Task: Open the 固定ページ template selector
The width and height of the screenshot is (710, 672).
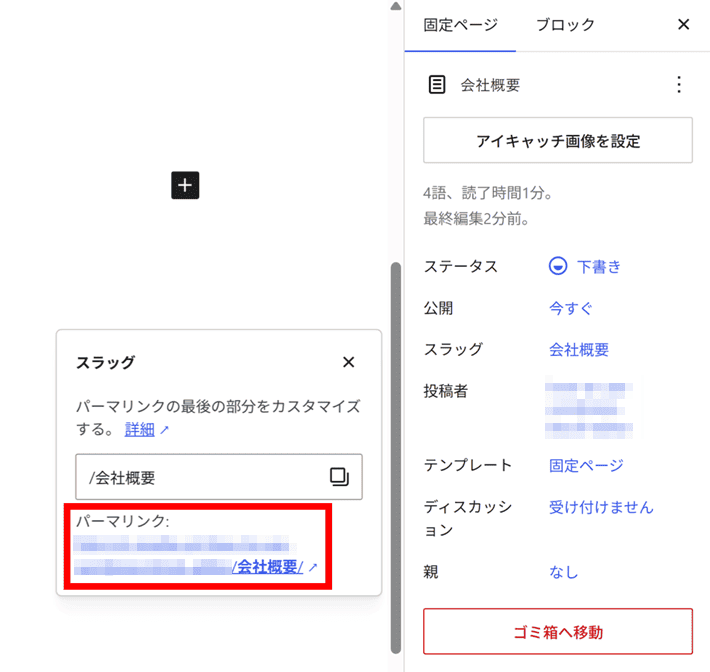Action: 586,465
